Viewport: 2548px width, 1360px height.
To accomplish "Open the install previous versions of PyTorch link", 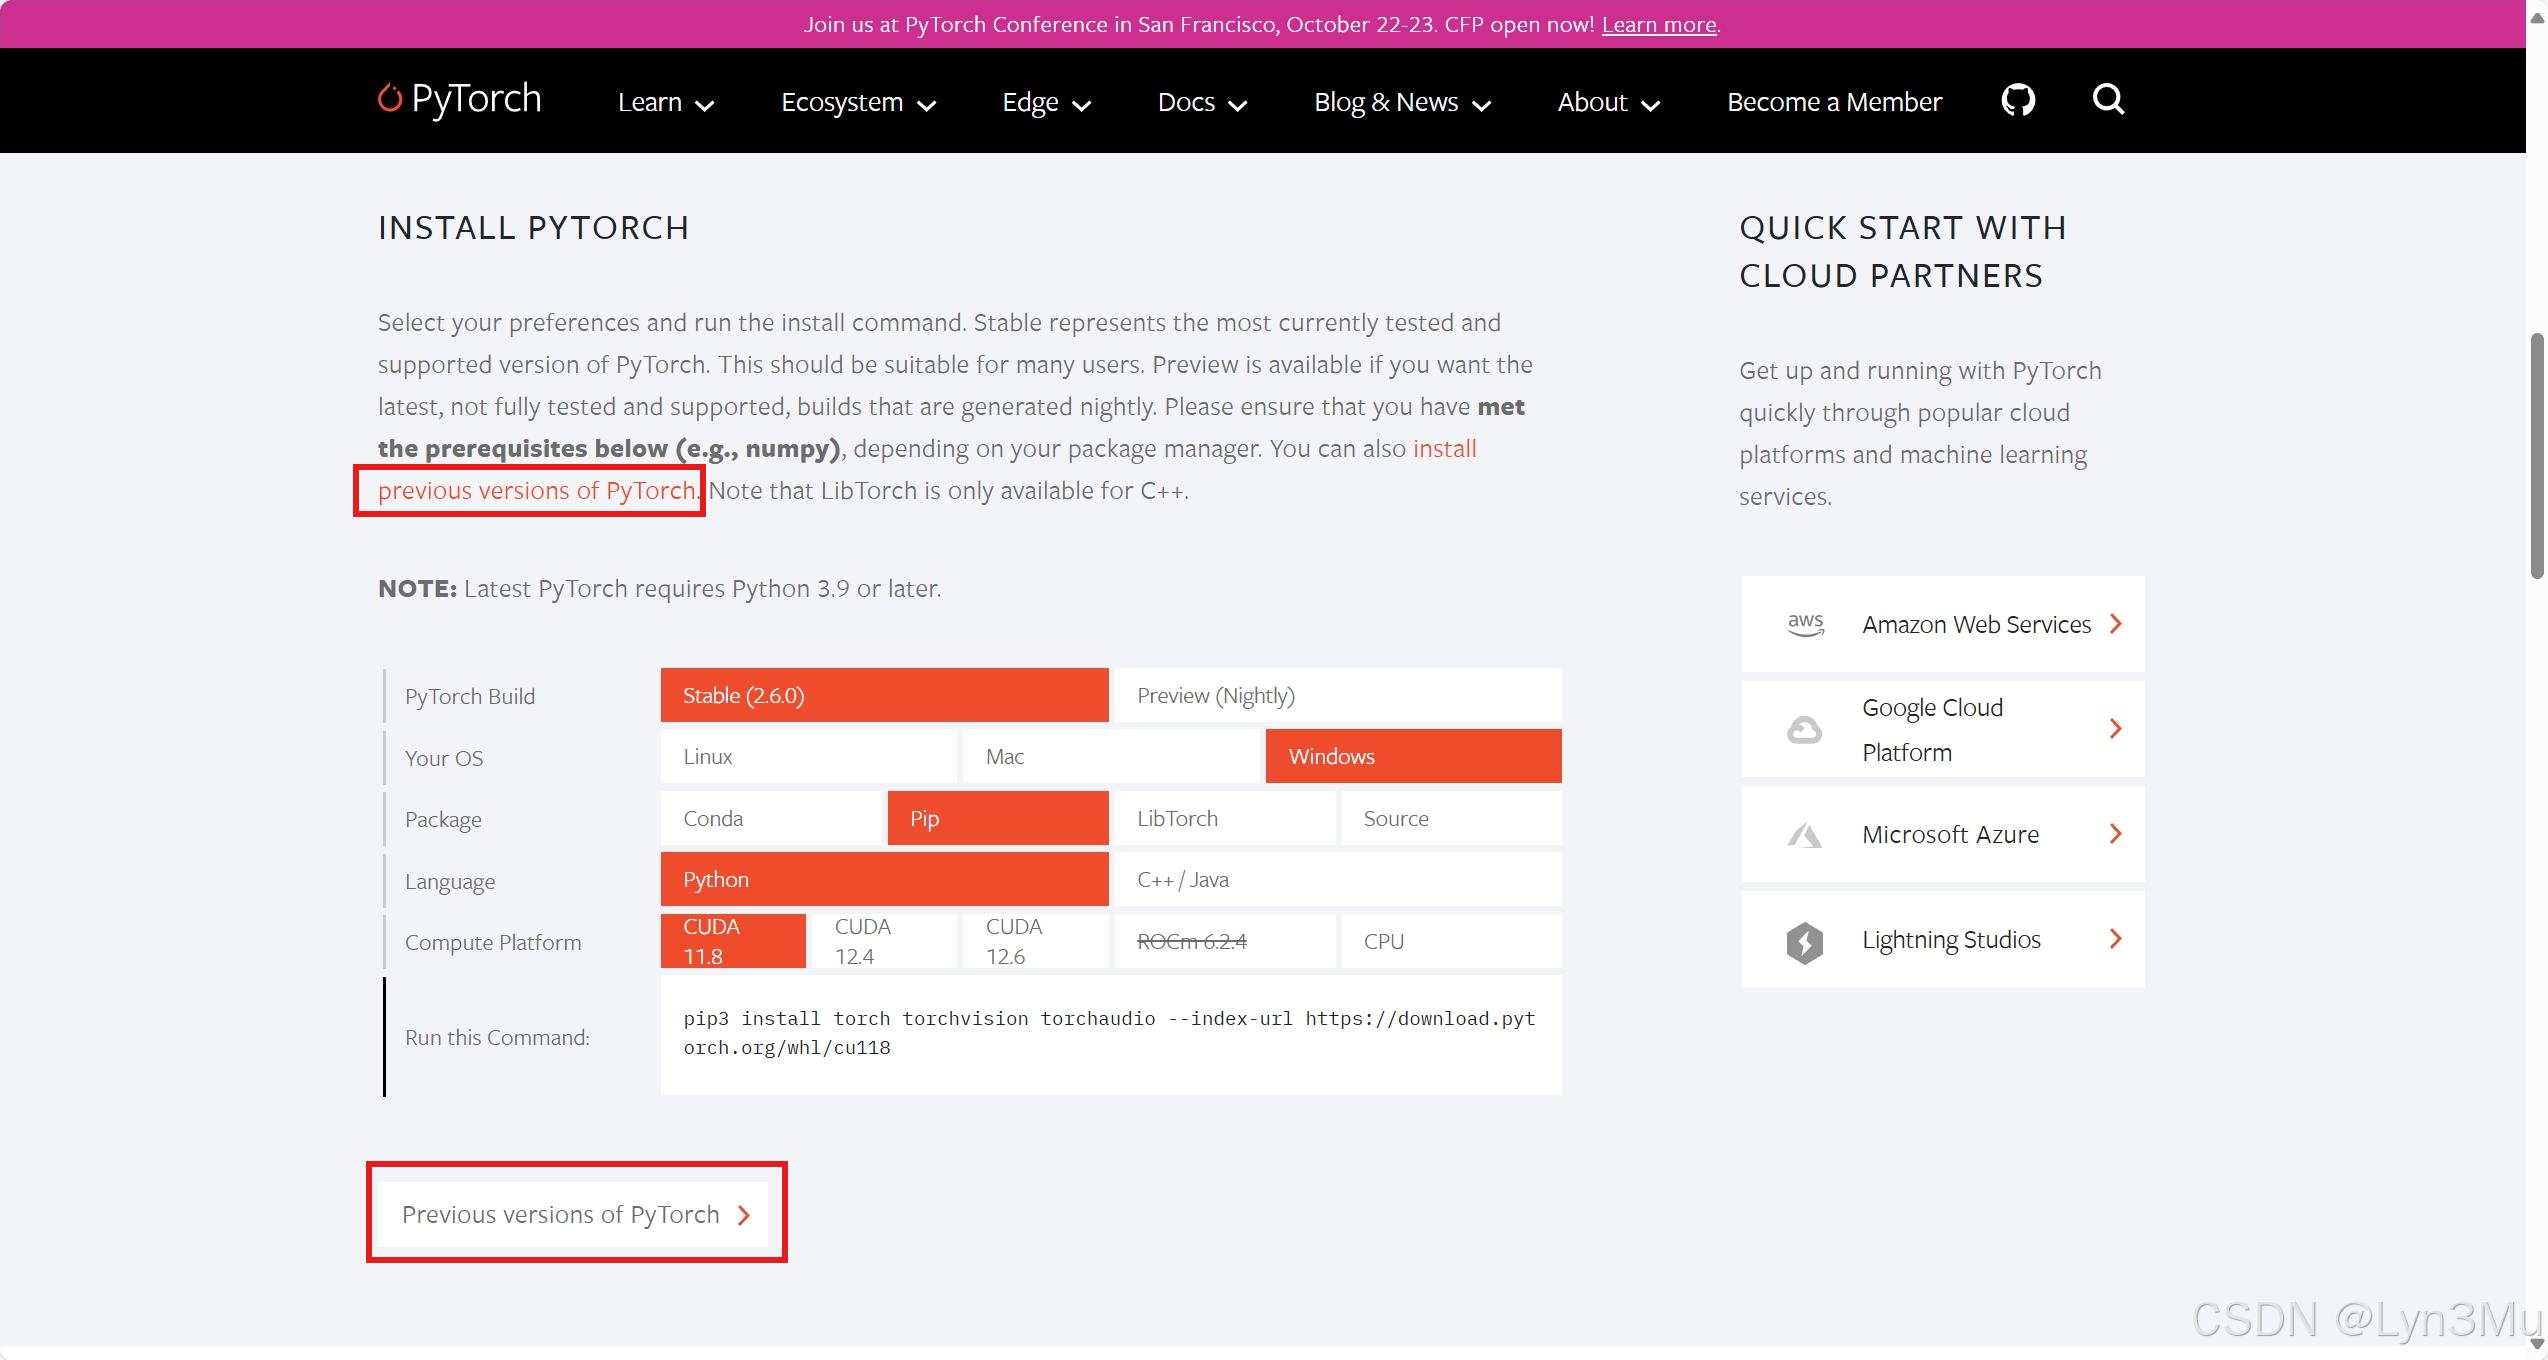I will tap(536, 491).
